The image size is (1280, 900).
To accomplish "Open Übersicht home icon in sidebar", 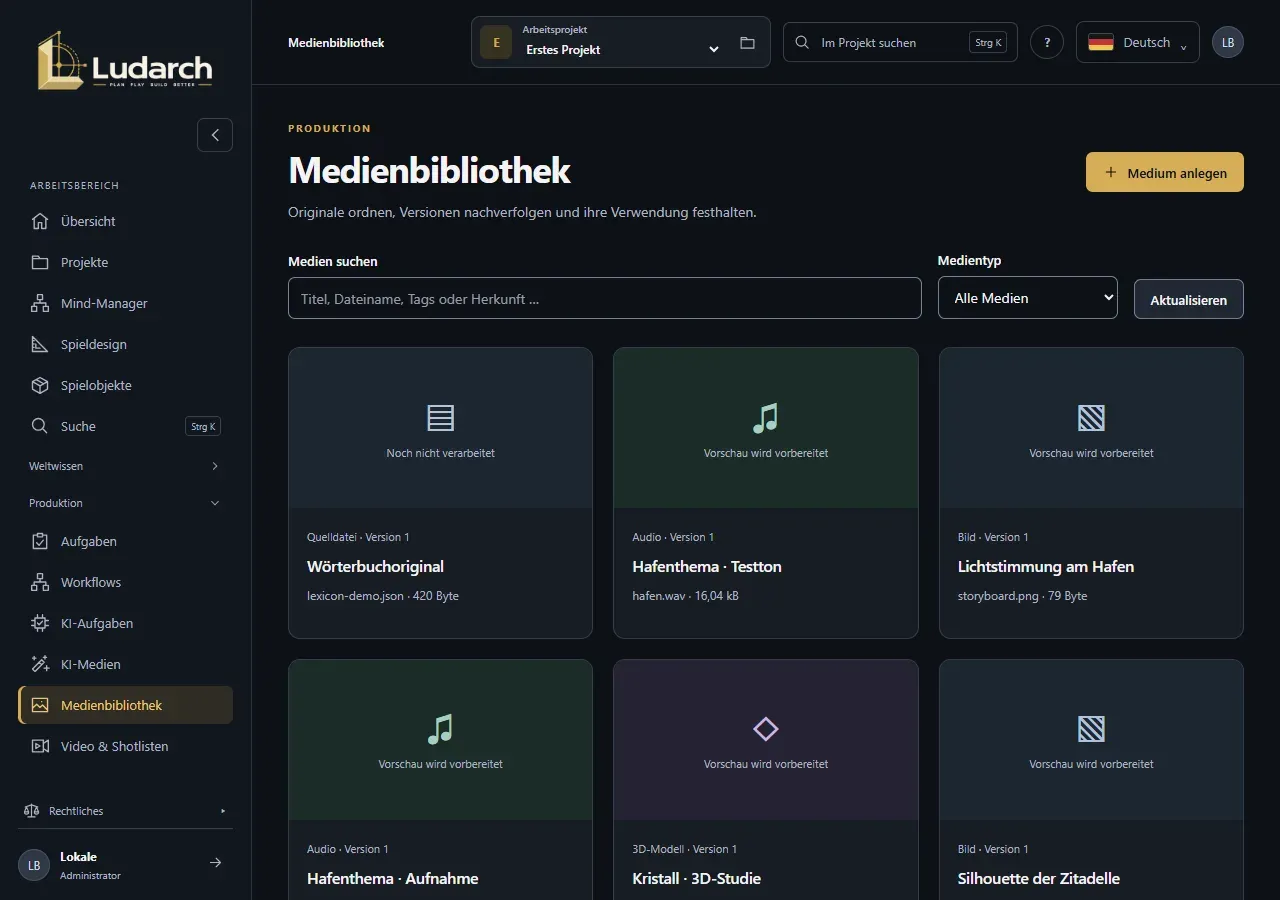I will (40, 221).
